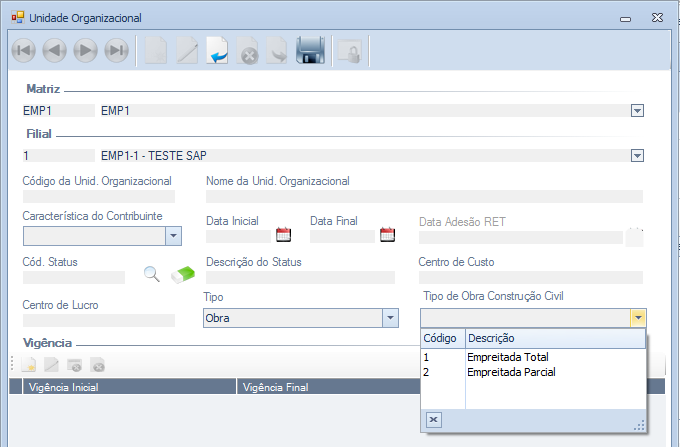Clear status using the green eraser icon
Image resolution: width=680 pixels, height=447 pixels.
pos(186,274)
